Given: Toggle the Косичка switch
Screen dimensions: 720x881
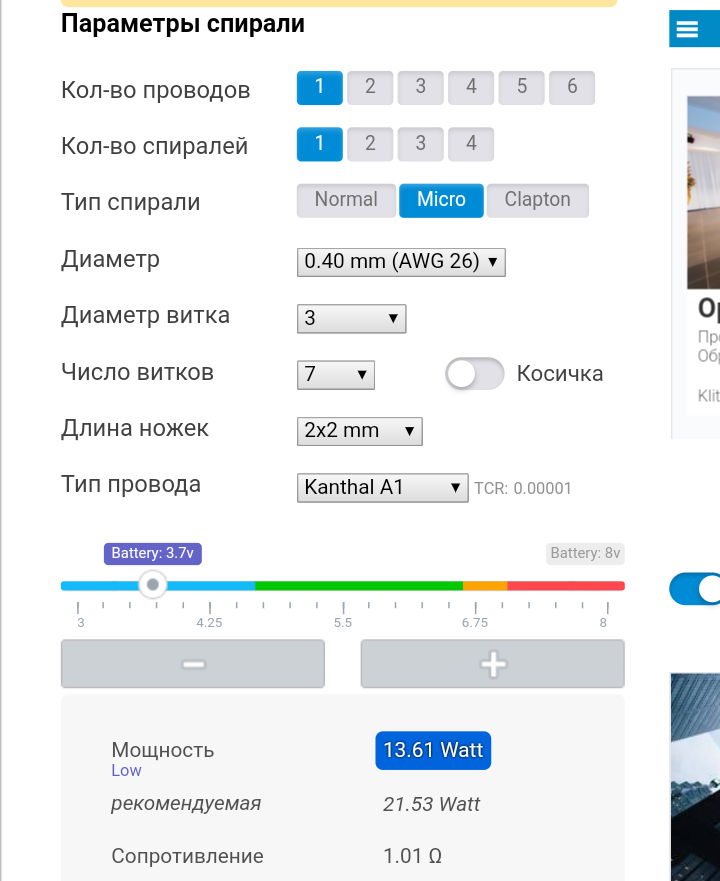Looking at the screenshot, I should click(x=475, y=374).
